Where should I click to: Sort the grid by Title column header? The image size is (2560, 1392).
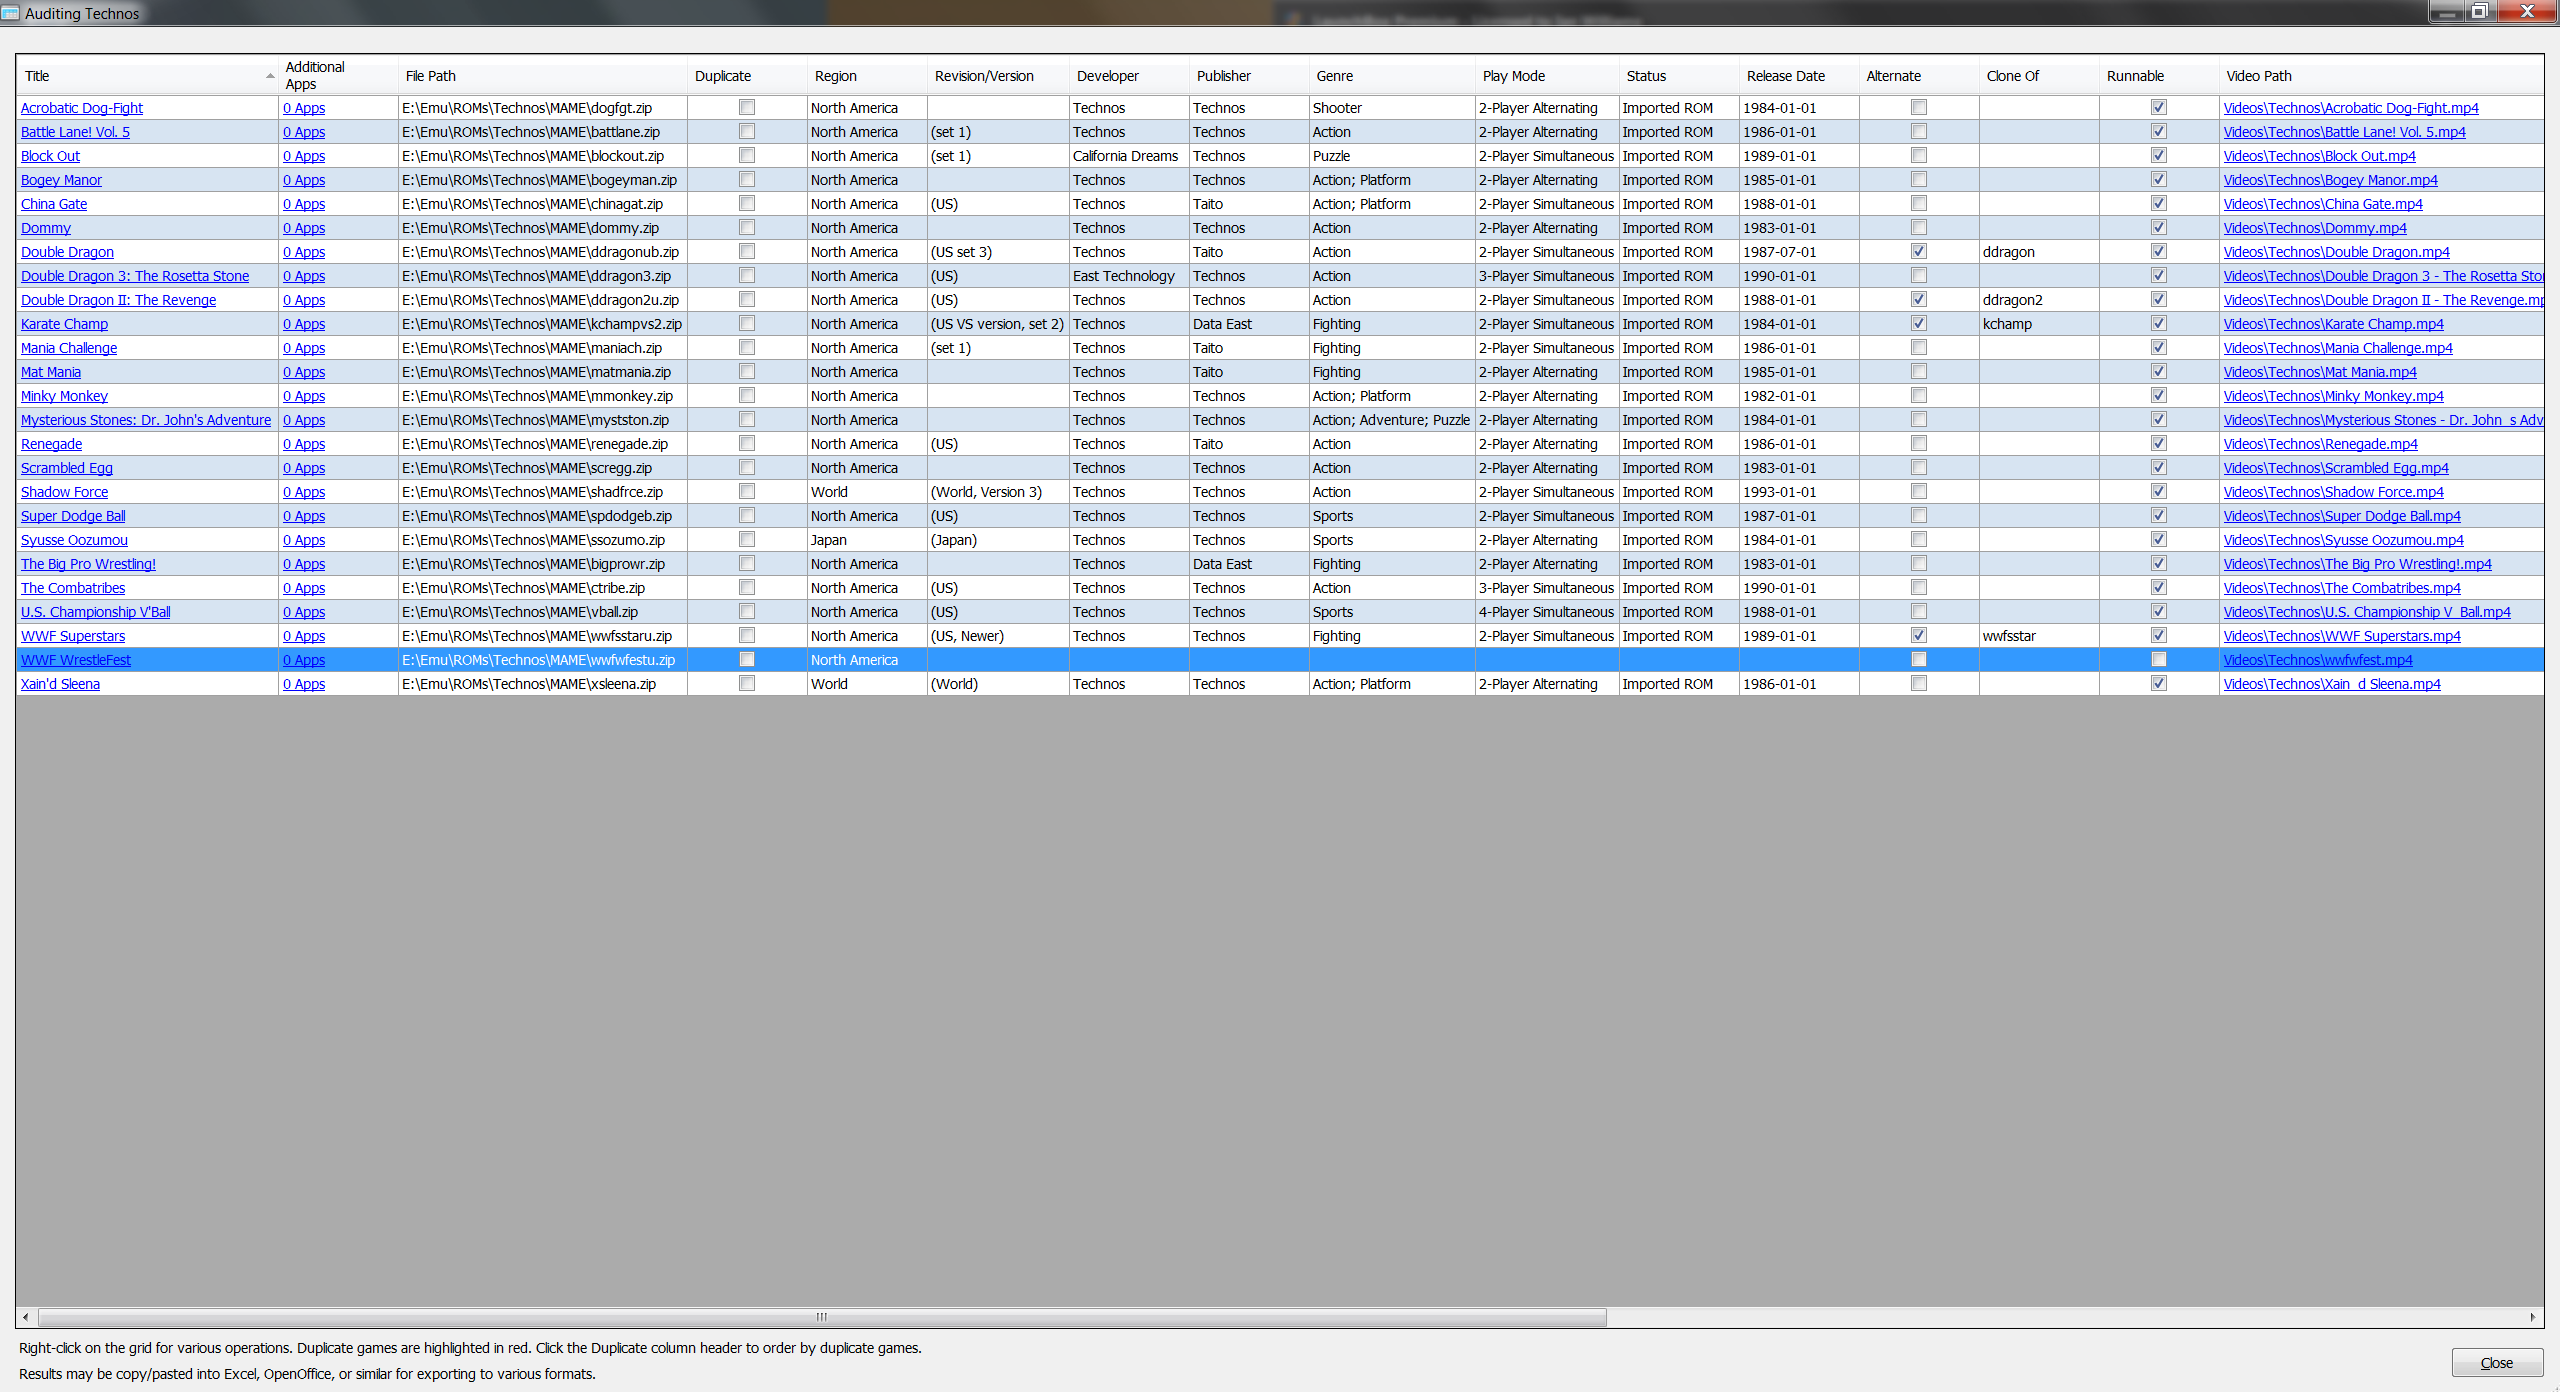(x=147, y=76)
